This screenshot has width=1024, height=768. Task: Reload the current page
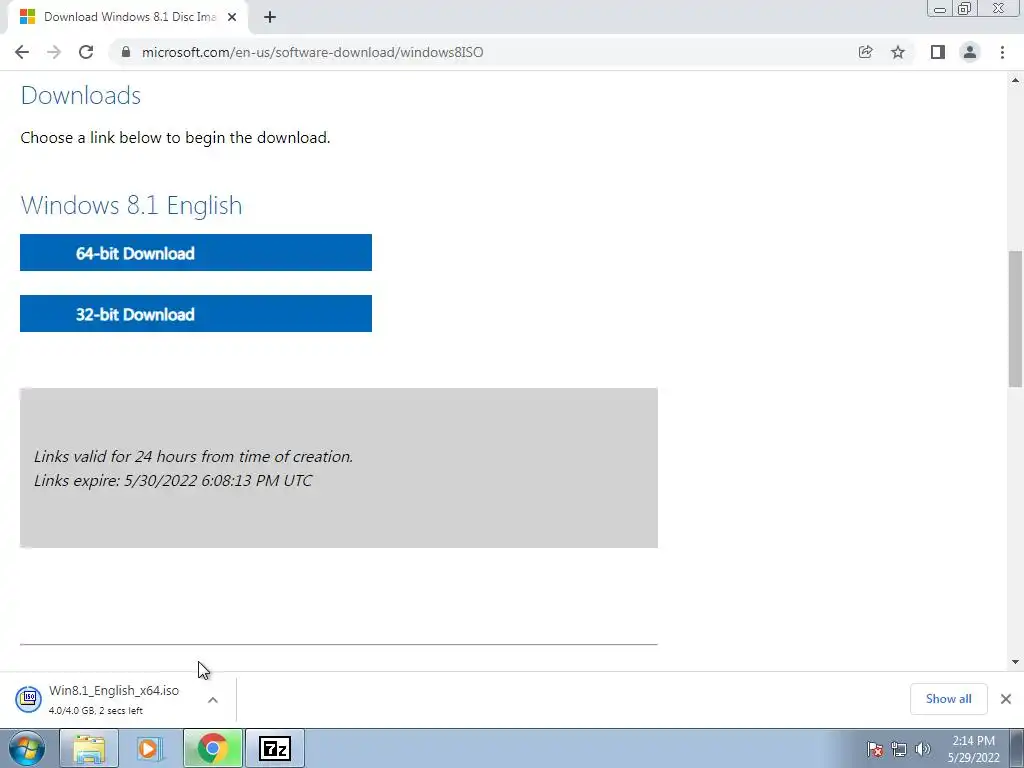(86, 52)
